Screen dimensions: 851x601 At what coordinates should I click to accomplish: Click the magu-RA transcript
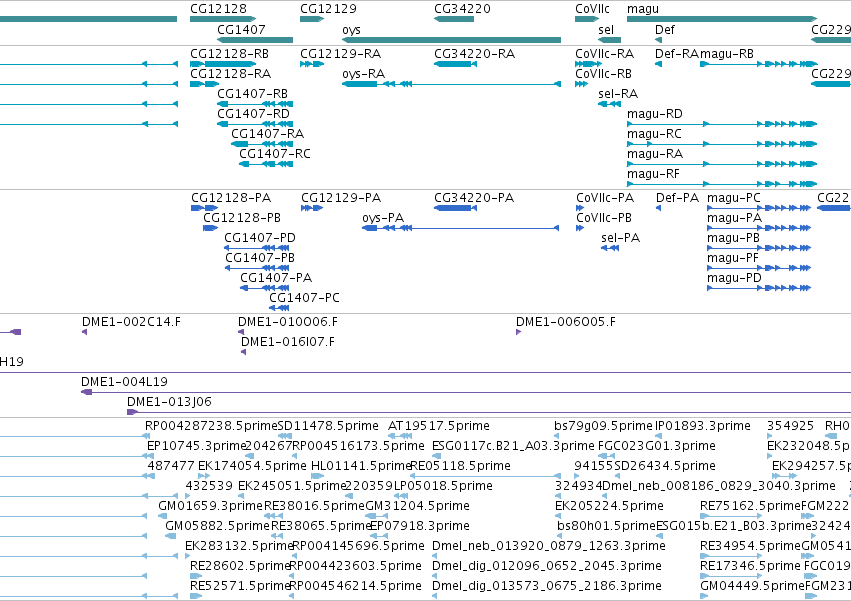[722, 164]
